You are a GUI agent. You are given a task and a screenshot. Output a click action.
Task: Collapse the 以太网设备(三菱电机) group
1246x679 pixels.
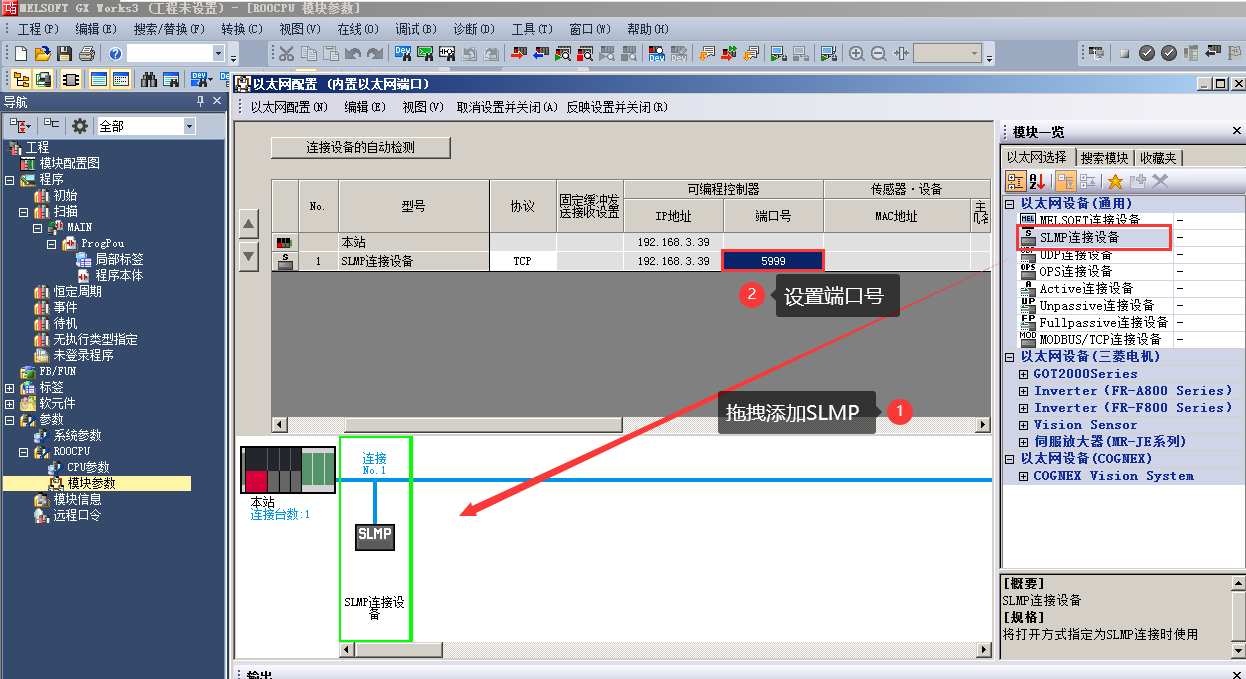(x=1009, y=357)
